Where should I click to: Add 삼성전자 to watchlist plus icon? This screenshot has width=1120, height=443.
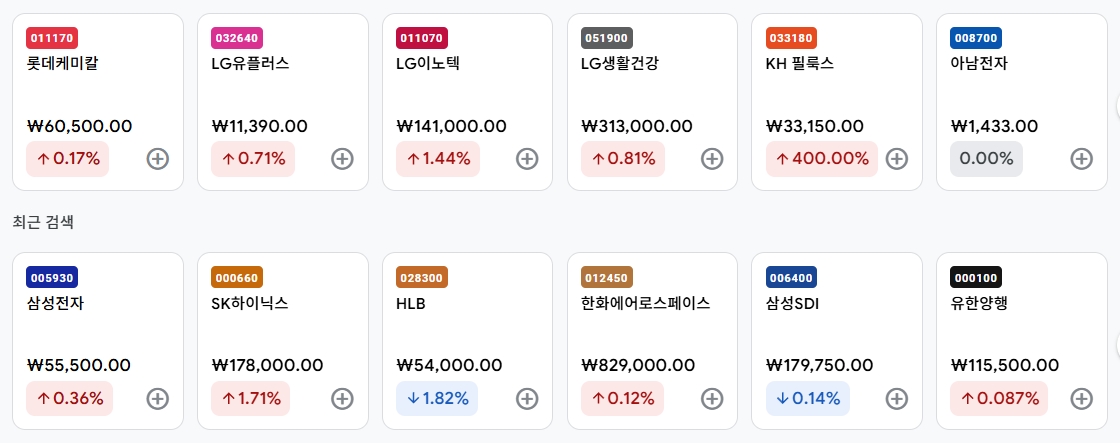(x=158, y=398)
